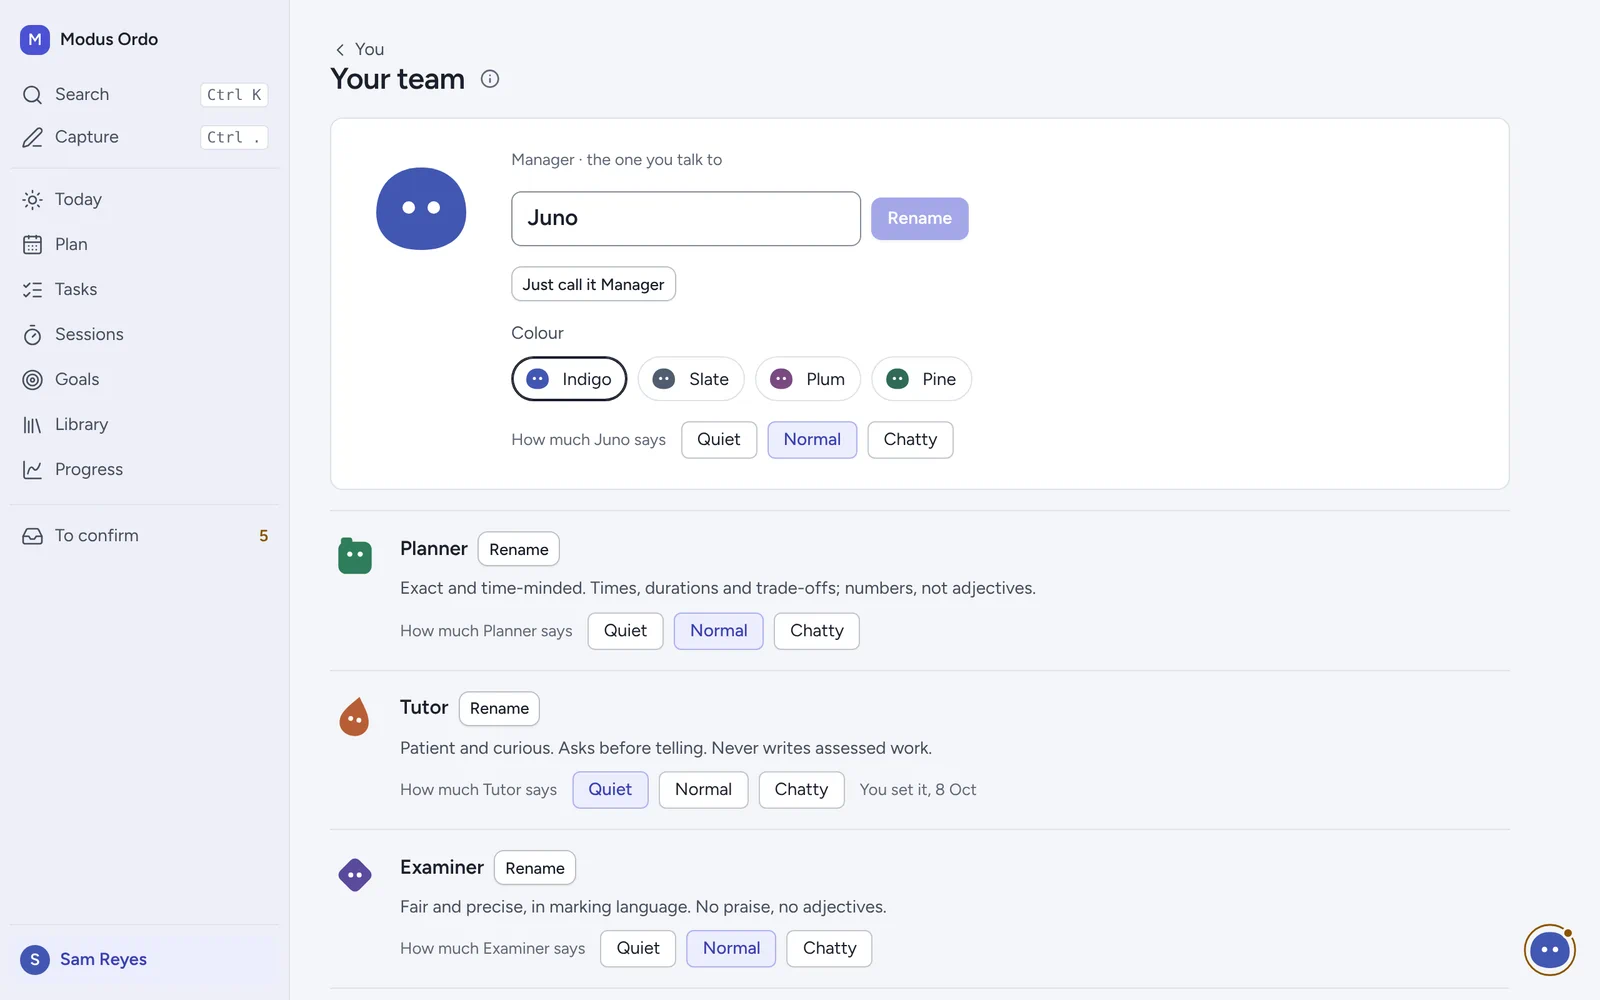Viewport: 1600px width, 1000px height.
Task: Click Rename next to the Juno field
Action: pyautogui.click(x=920, y=218)
